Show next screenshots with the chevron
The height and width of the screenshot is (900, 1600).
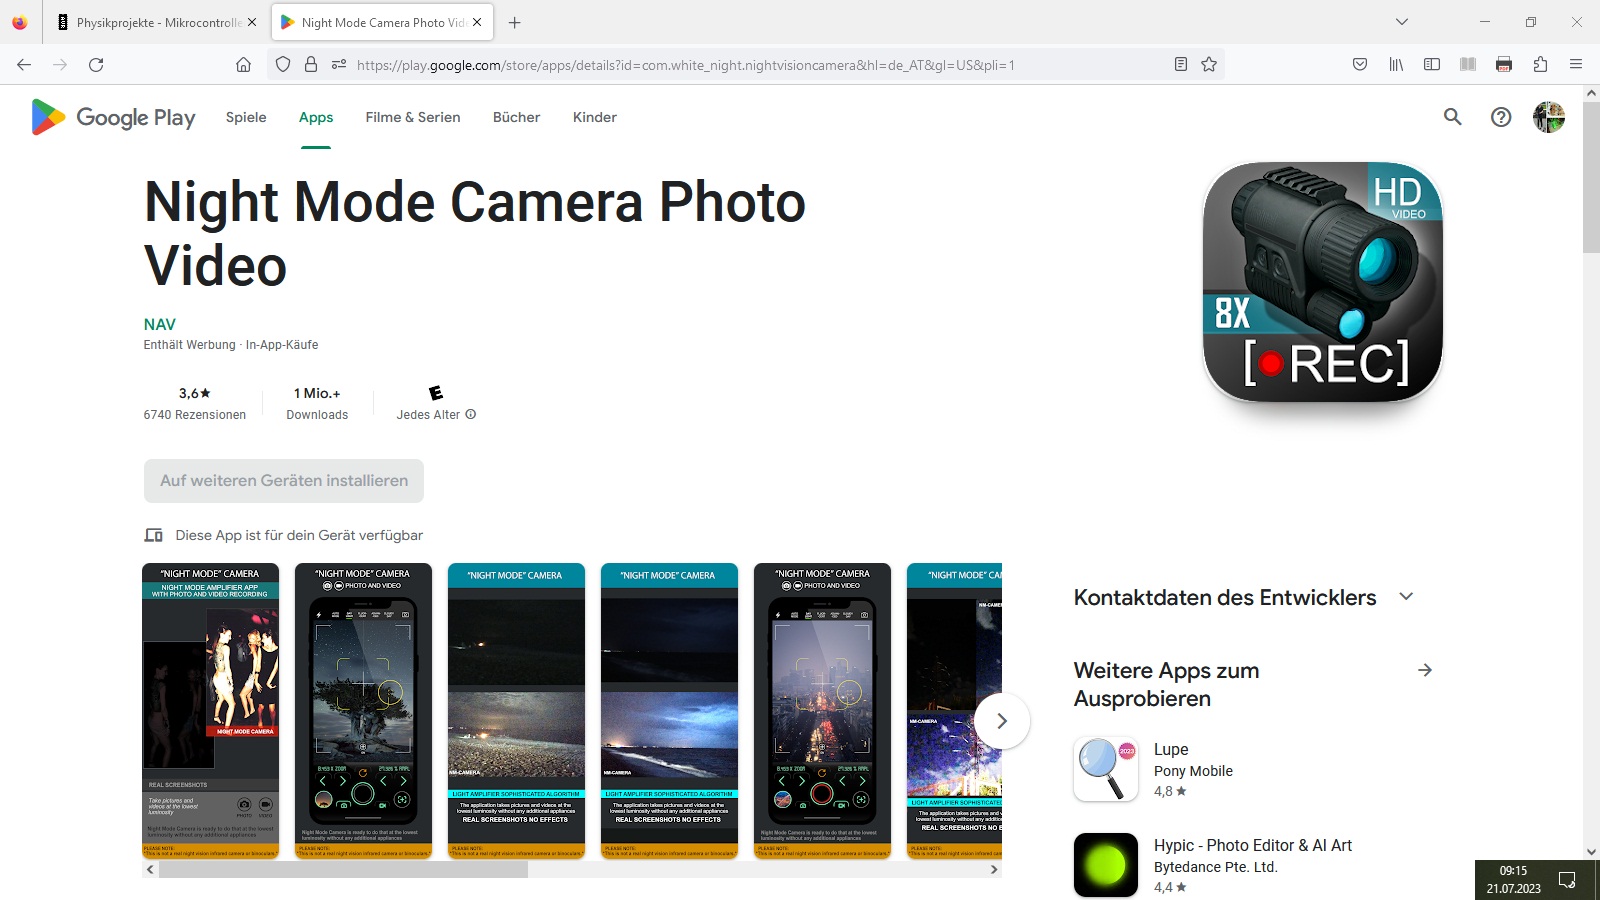coord(1002,721)
